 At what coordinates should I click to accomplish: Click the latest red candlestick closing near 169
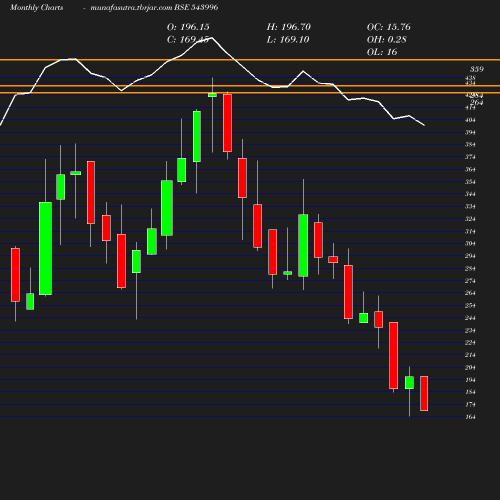pos(424,393)
